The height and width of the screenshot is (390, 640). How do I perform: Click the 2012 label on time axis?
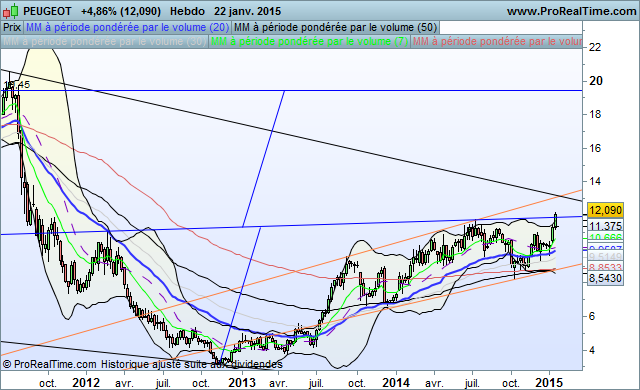86,383
